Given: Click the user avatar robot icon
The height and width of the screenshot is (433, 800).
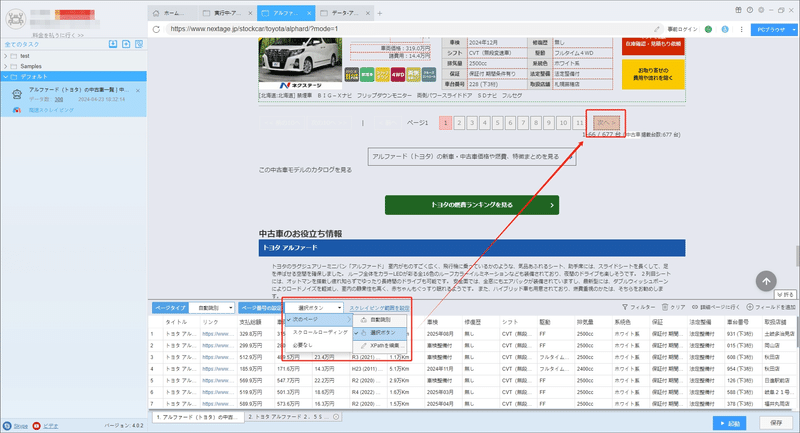Looking at the screenshot, I should 15,19.
